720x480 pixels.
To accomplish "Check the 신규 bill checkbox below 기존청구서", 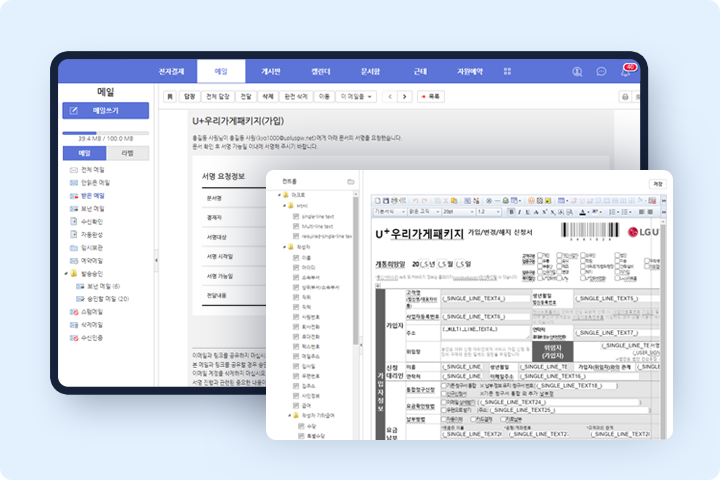I will pos(444,394).
